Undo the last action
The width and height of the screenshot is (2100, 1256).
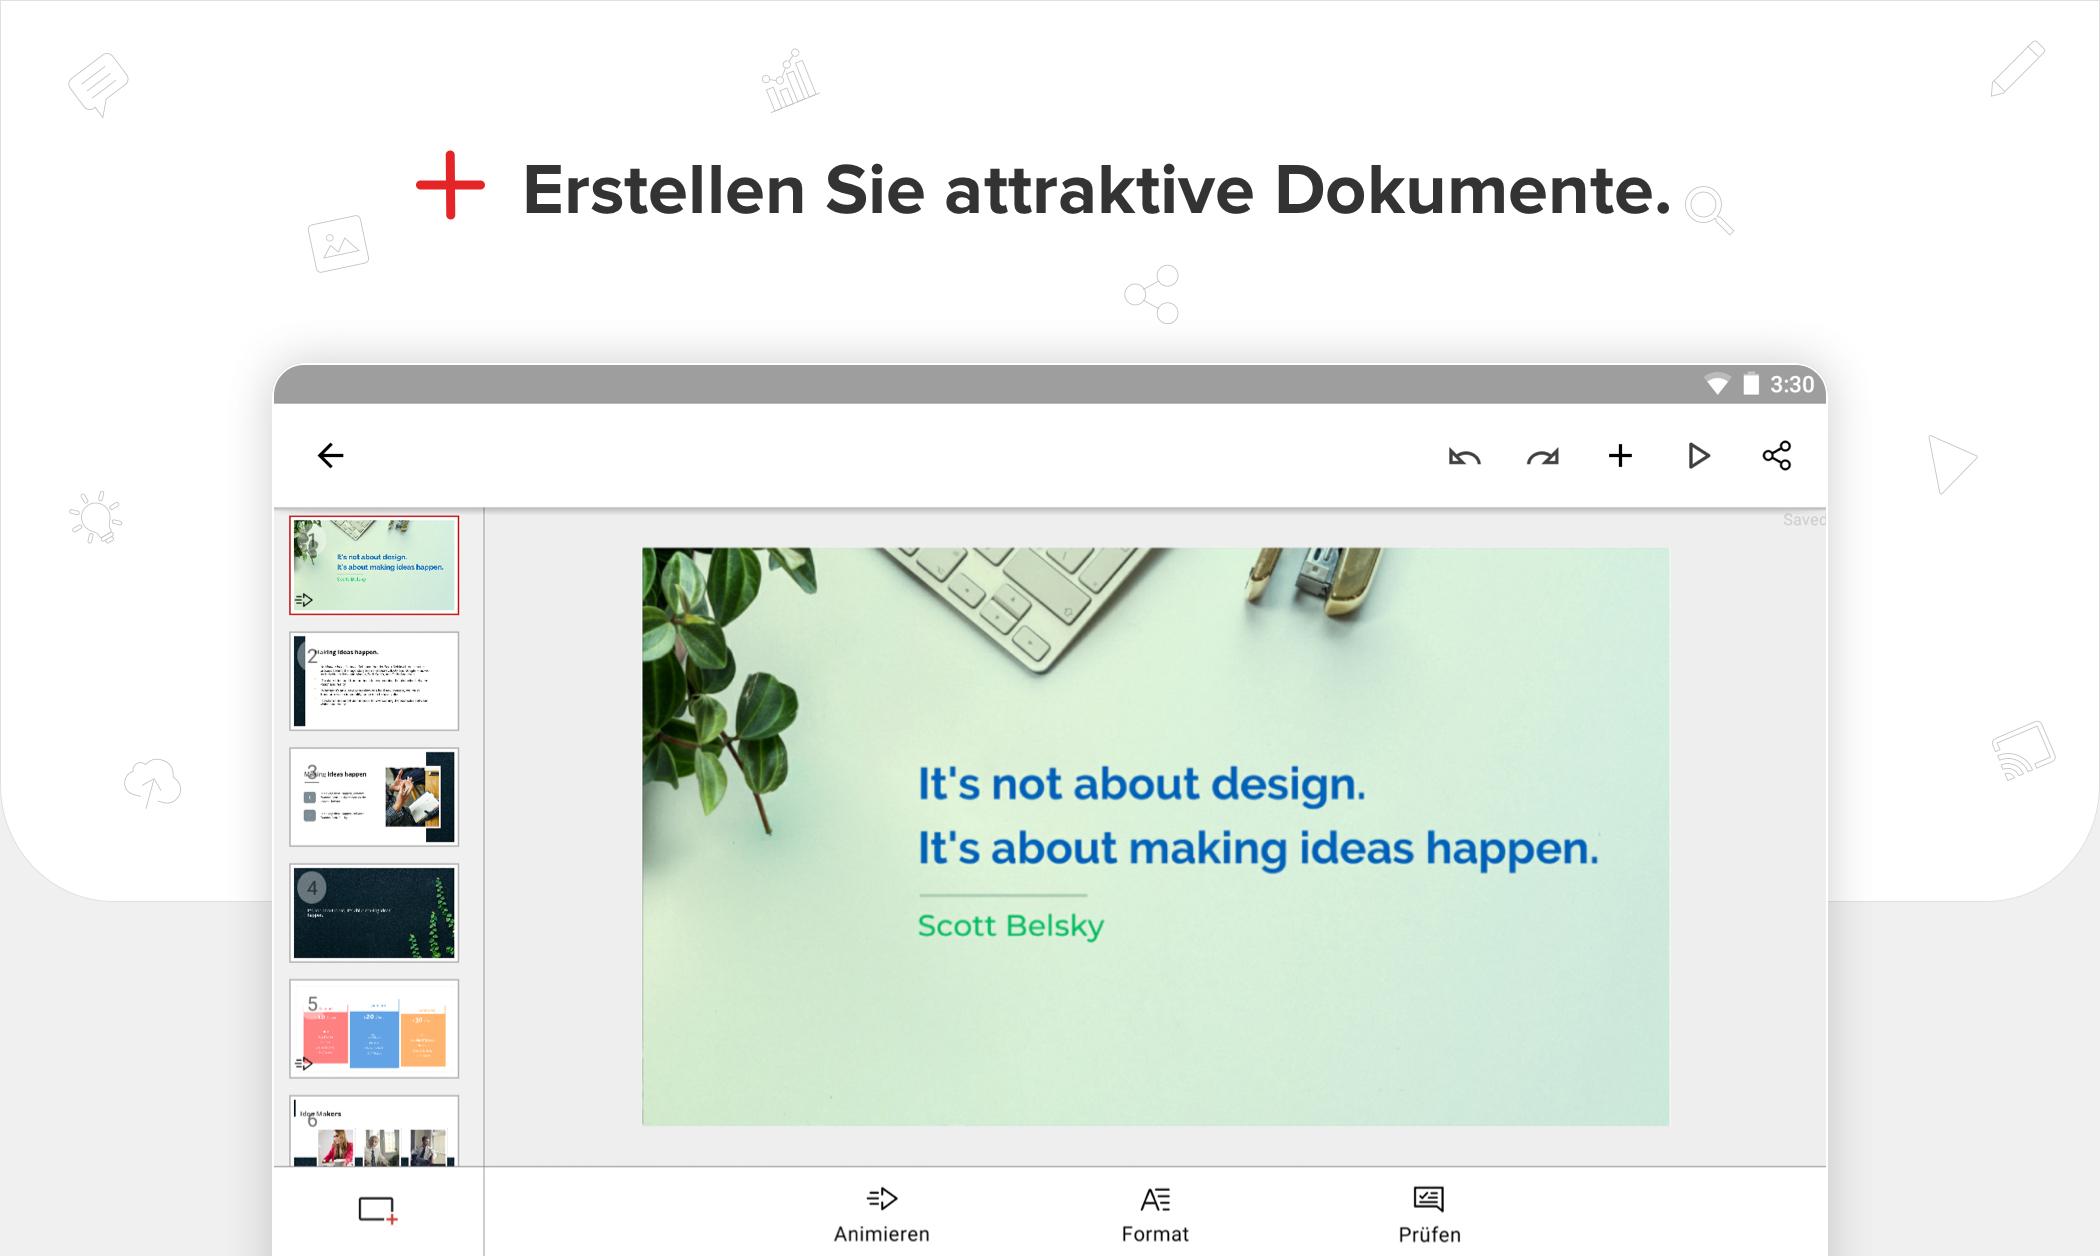pos(1464,457)
